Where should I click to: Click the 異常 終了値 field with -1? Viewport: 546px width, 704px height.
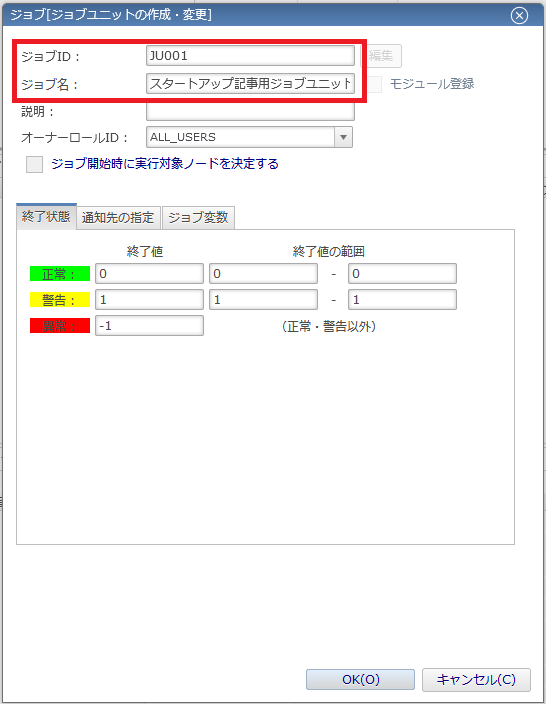click(149, 326)
